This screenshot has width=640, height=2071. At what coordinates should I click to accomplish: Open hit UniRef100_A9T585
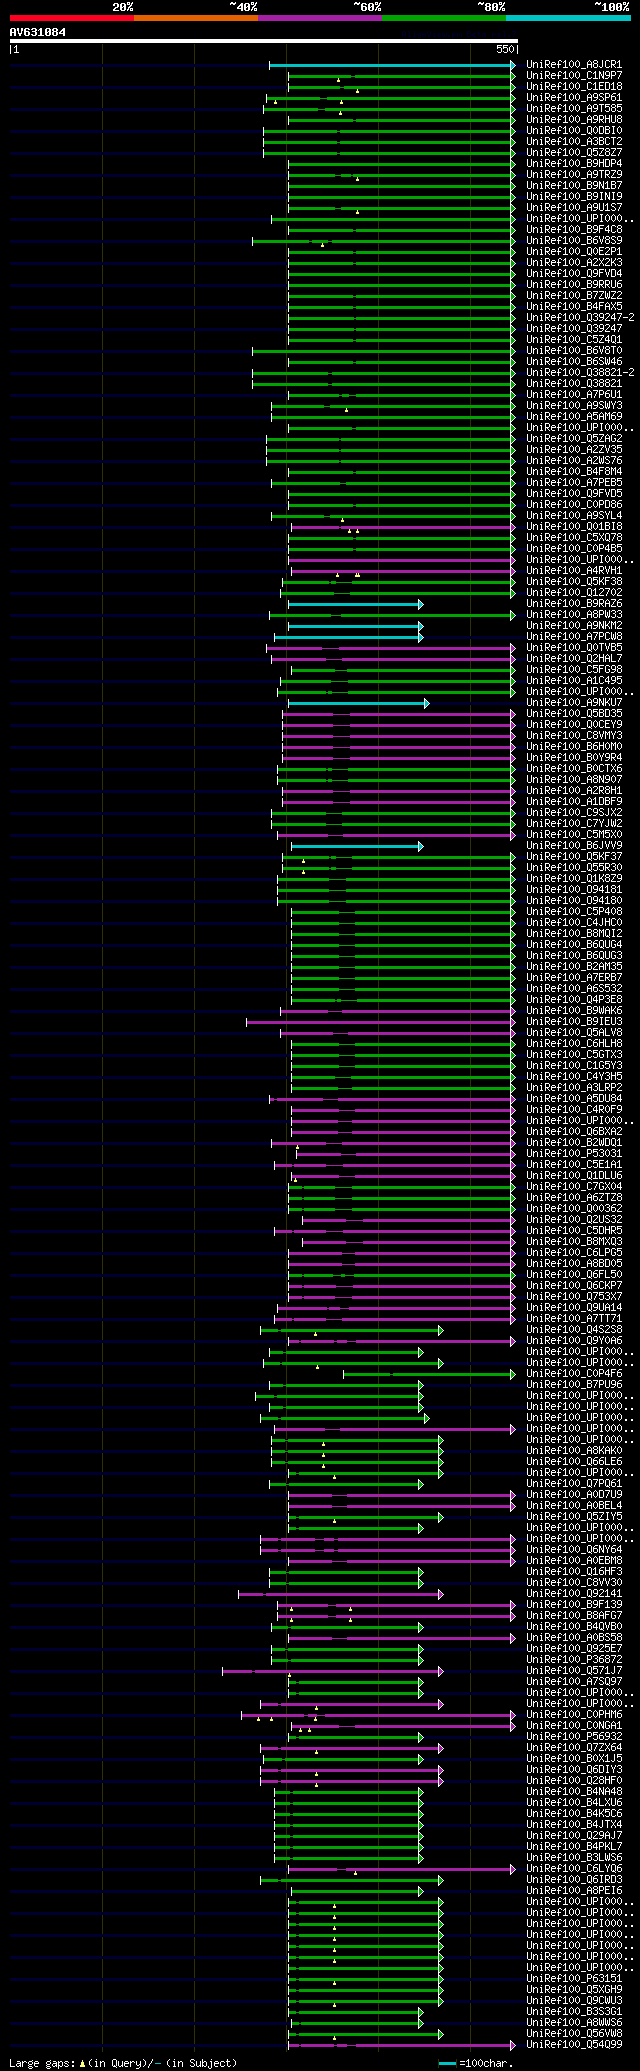click(x=574, y=109)
